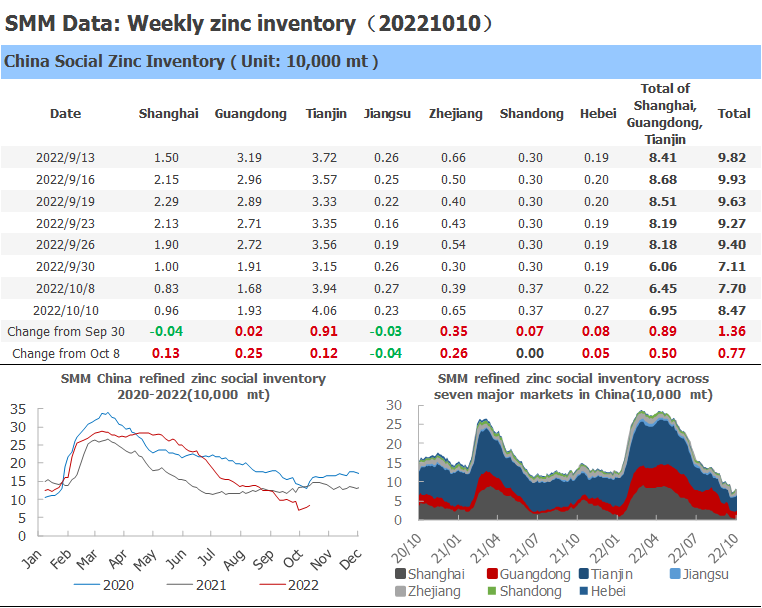Select the Total column header

point(734,114)
